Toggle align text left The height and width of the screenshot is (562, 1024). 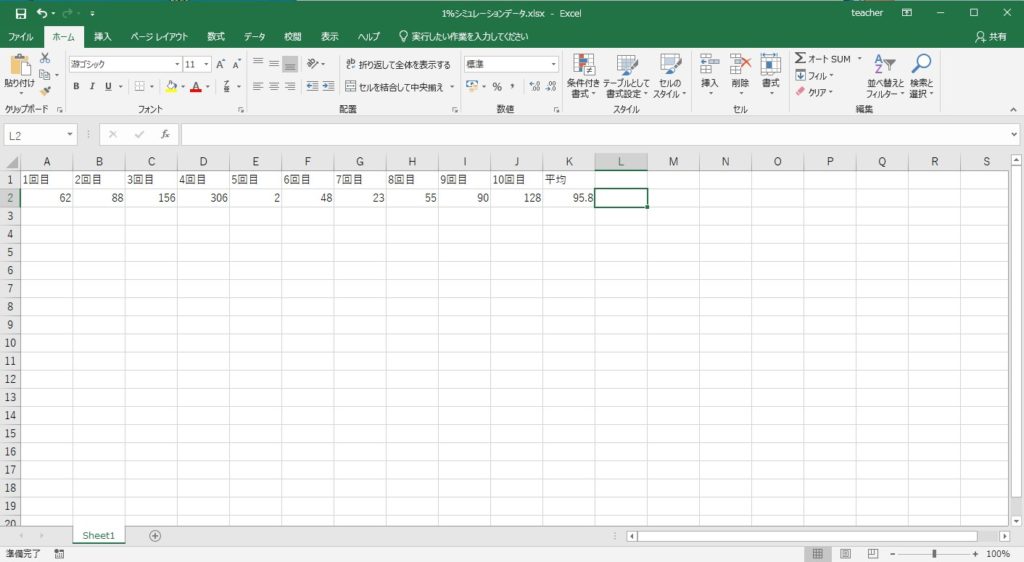coord(258,86)
